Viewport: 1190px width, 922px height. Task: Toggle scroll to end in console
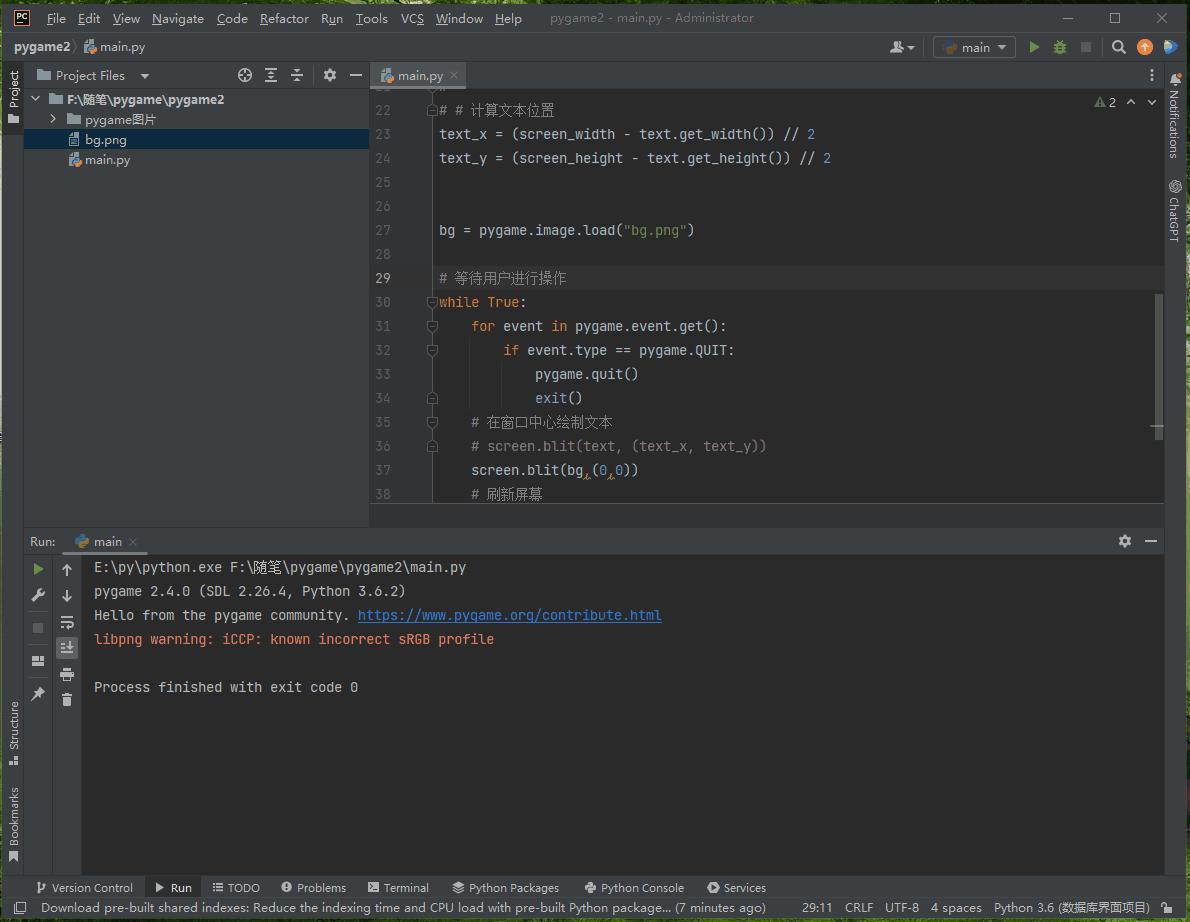(x=67, y=648)
